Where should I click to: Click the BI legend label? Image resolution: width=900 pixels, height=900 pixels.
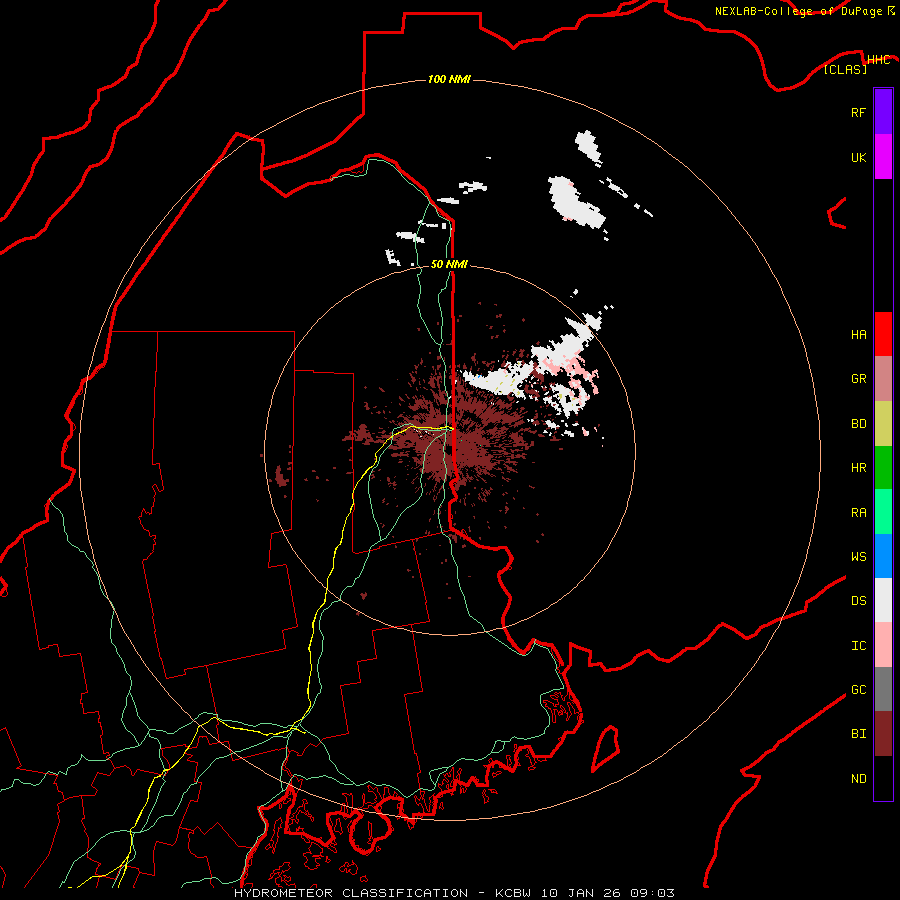858,734
